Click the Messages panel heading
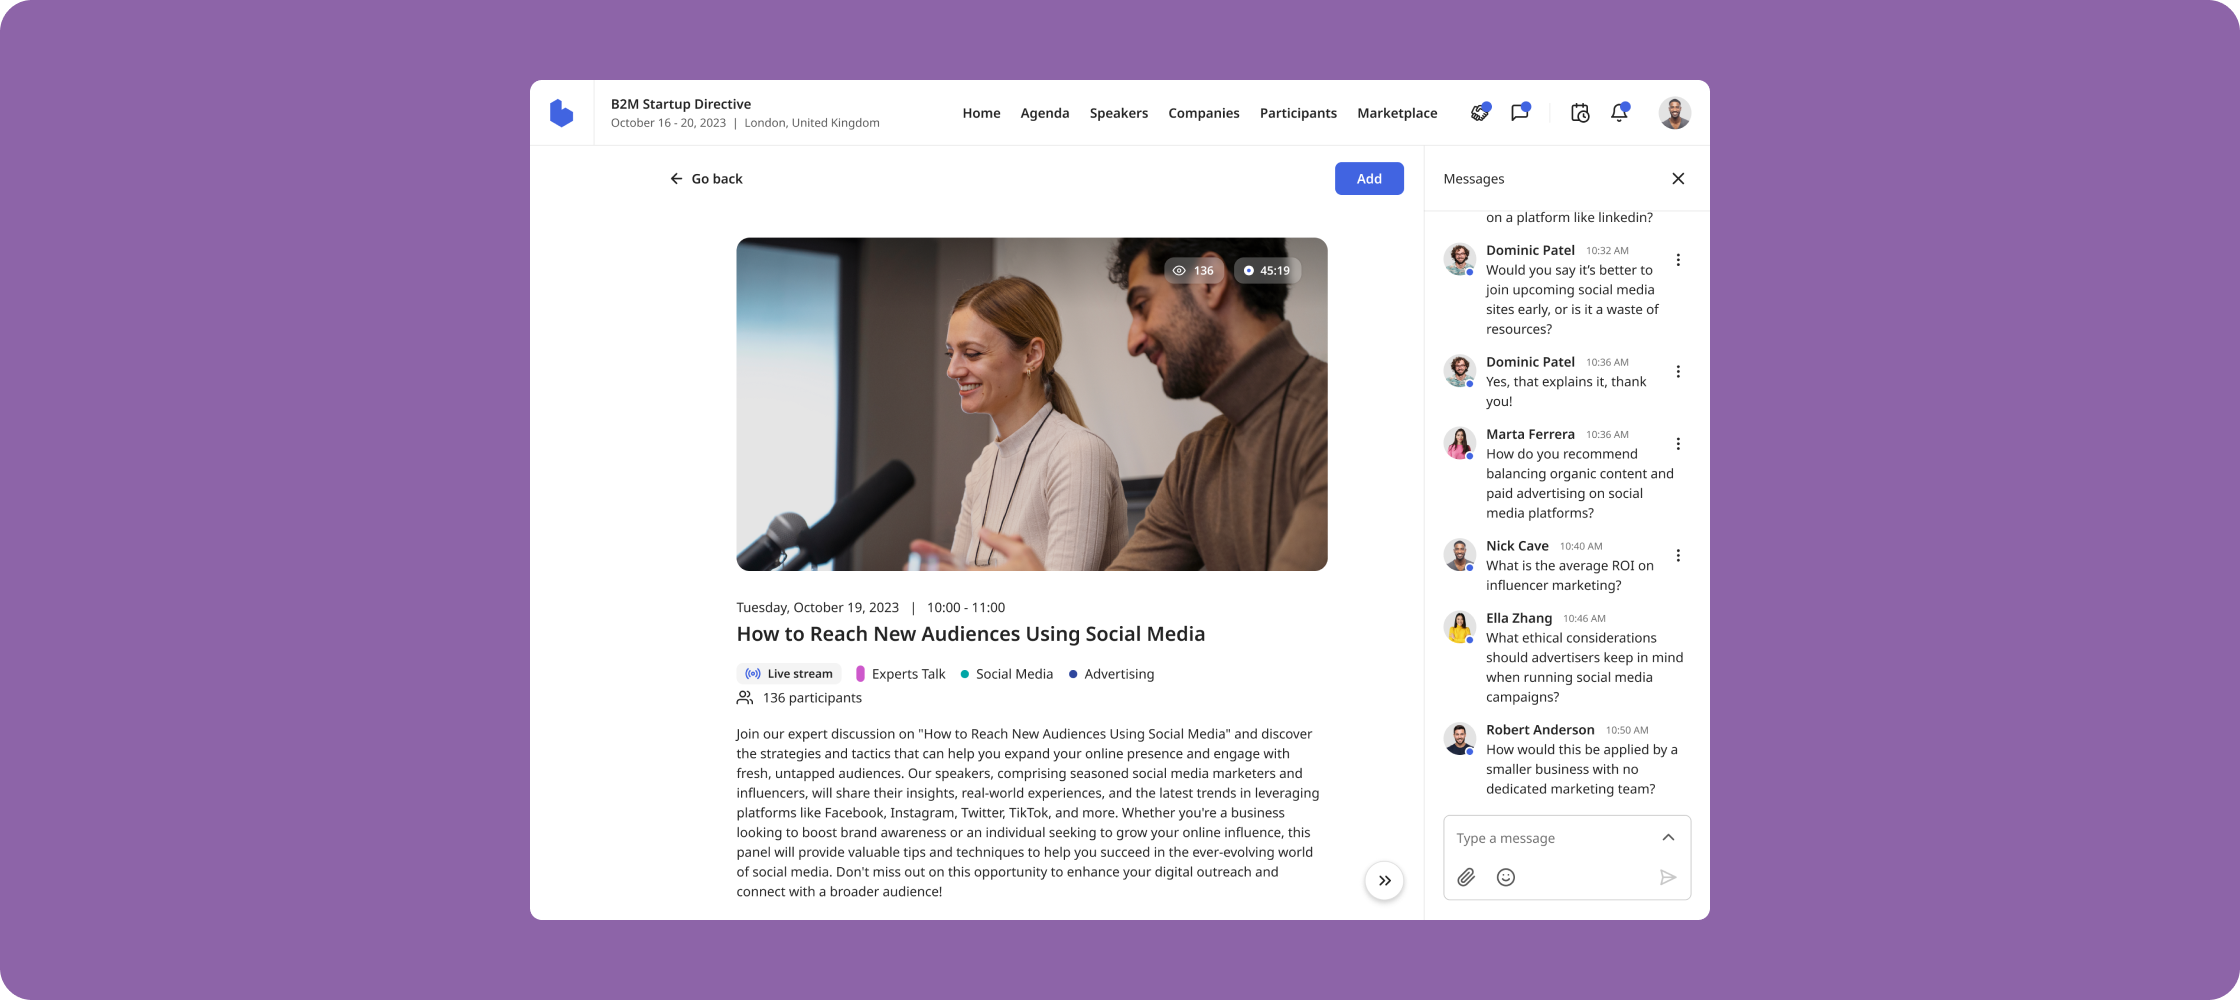The height and width of the screenshot is (1000, 2240). point(1474,179)
